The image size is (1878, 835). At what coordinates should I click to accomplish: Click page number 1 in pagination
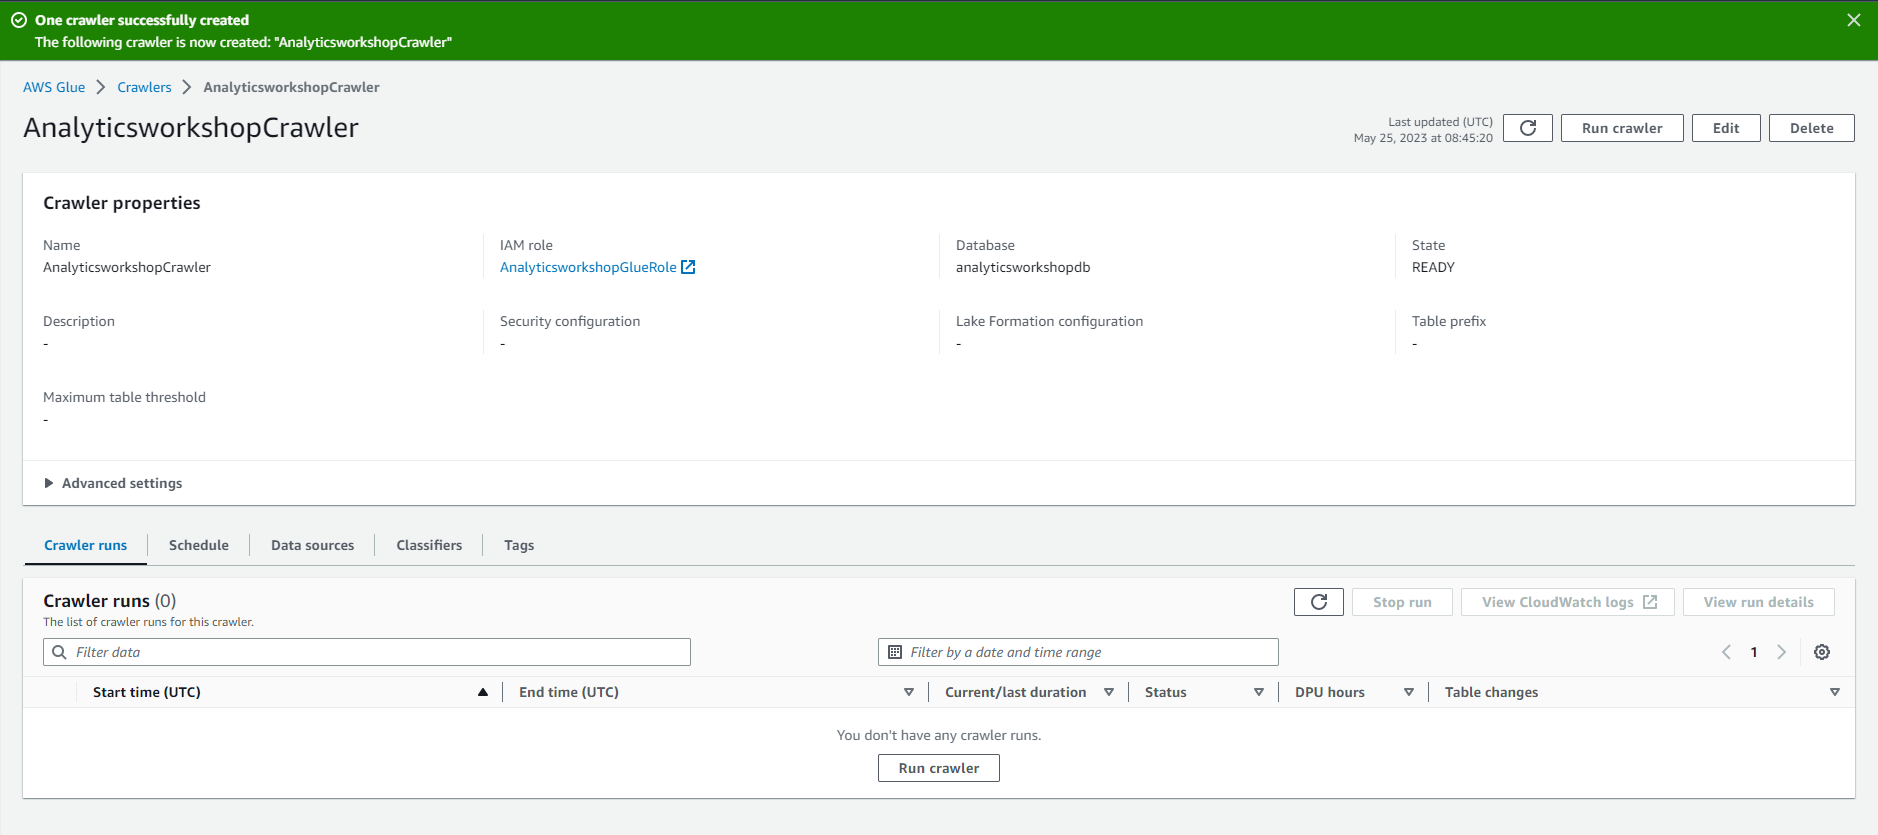1754,652
